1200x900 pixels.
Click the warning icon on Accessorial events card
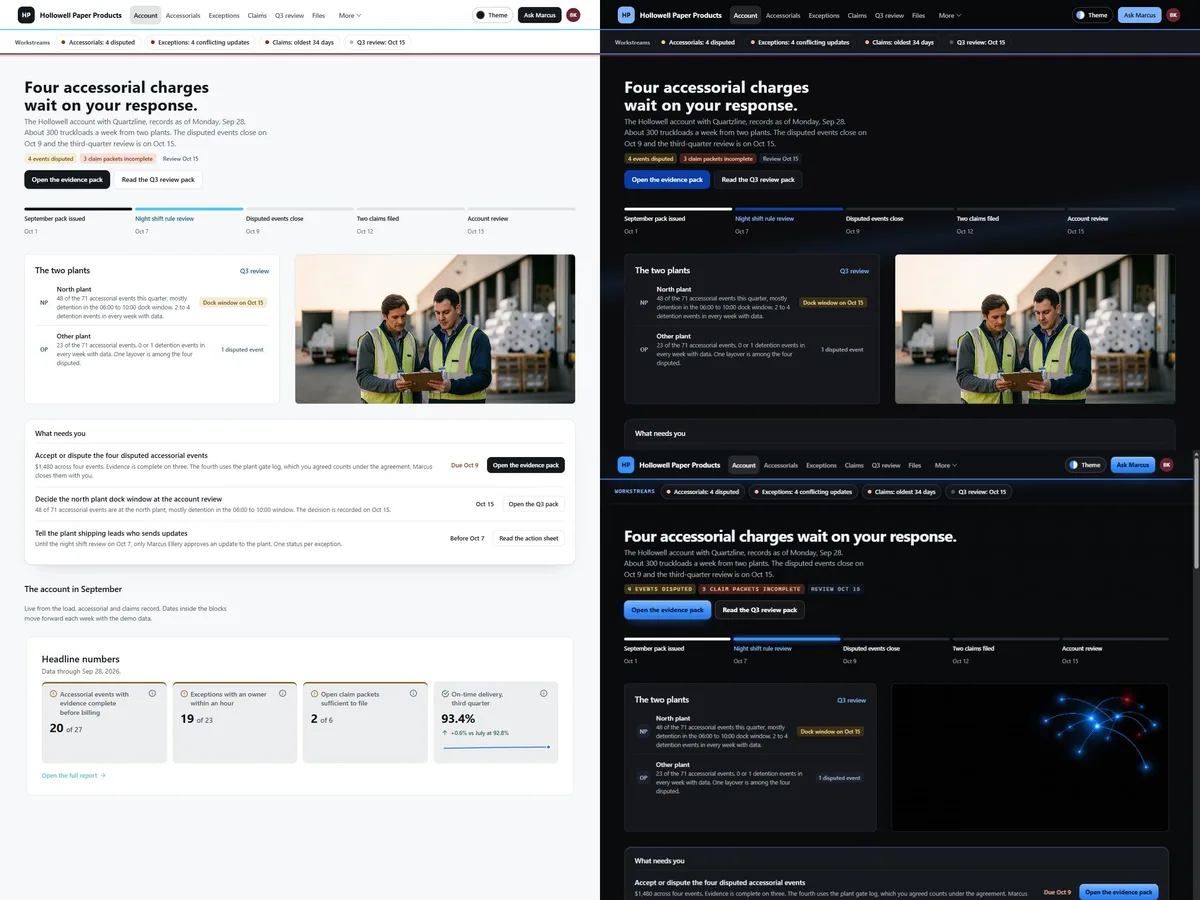54,693
